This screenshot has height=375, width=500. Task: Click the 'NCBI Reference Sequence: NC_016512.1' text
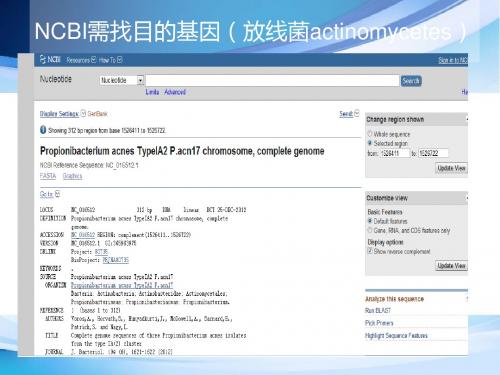pos(89,165)
